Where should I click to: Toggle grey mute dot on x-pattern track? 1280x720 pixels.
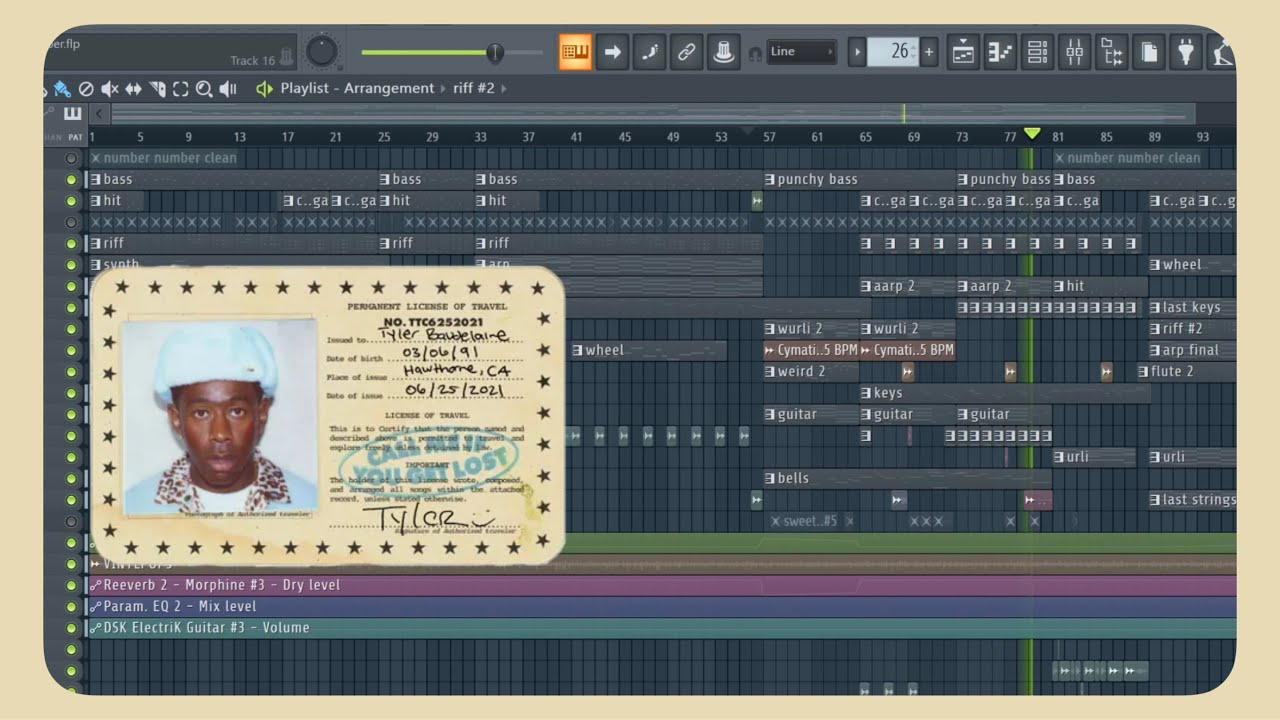click(x=71, y=222)
